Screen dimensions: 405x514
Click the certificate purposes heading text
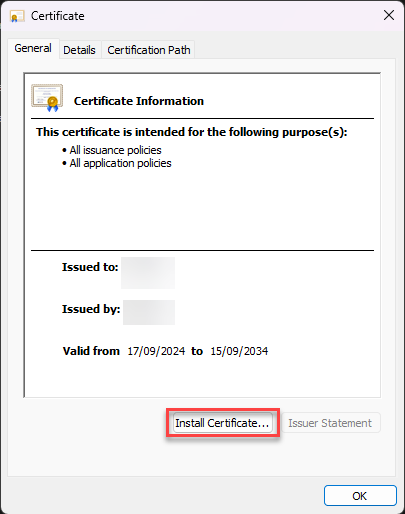(192, 132)
